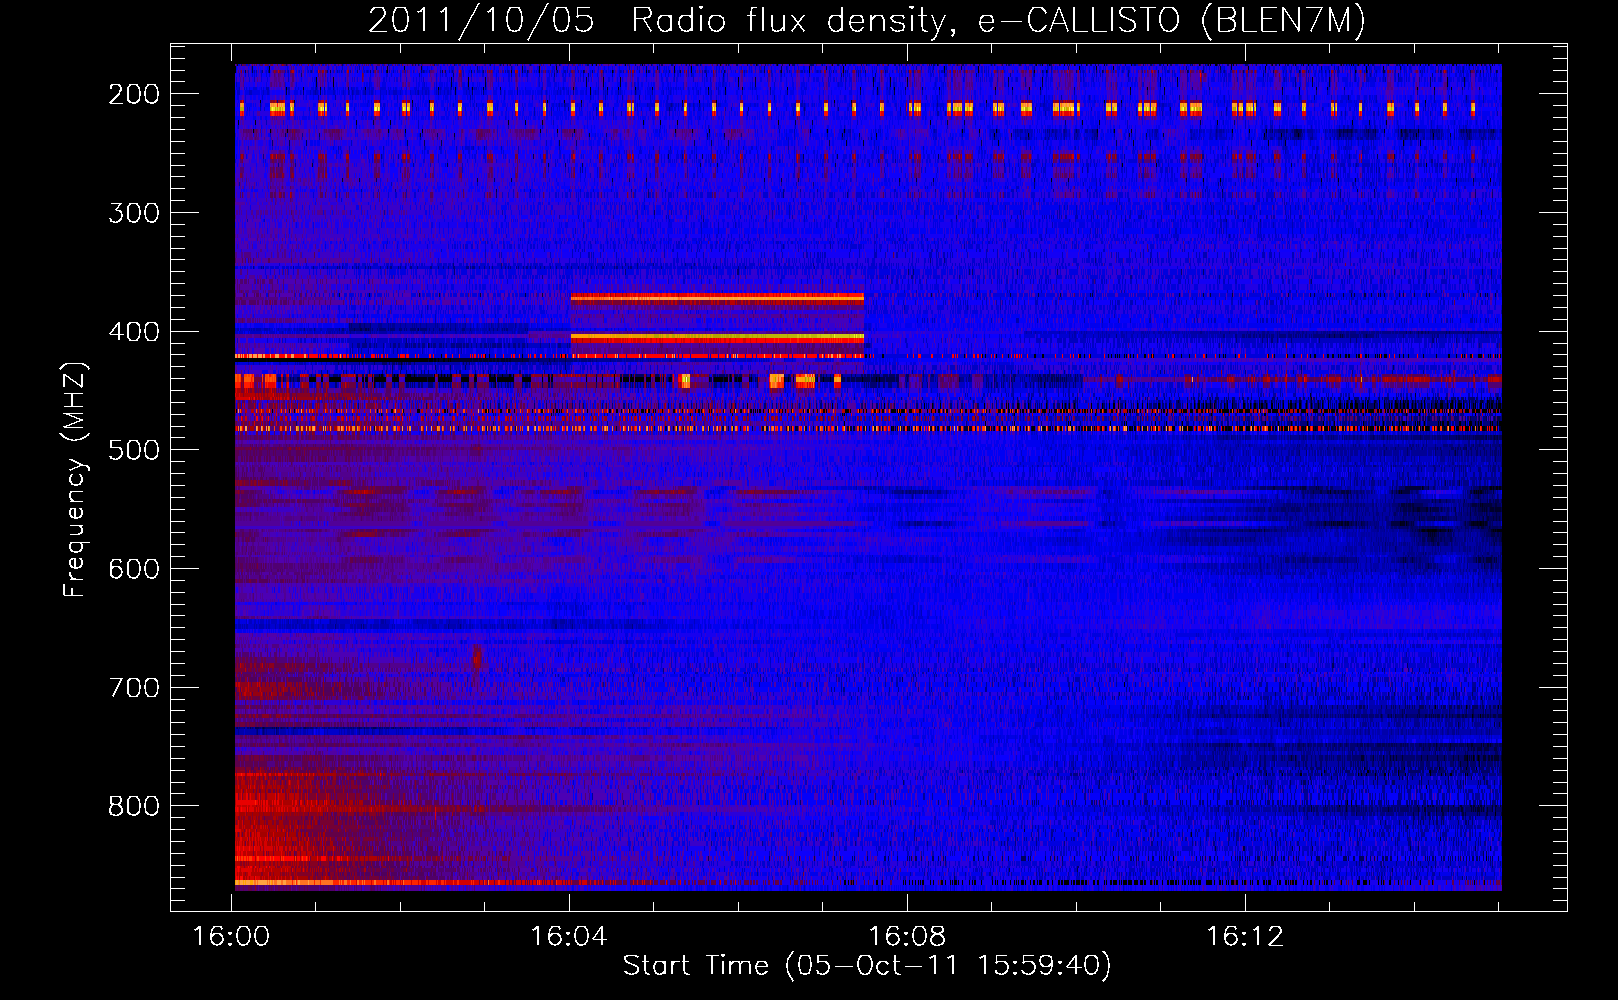Click the "16:04" time tick label
The width and height of the screenshot is (1618, 1000).
click(x=569, y=936)
